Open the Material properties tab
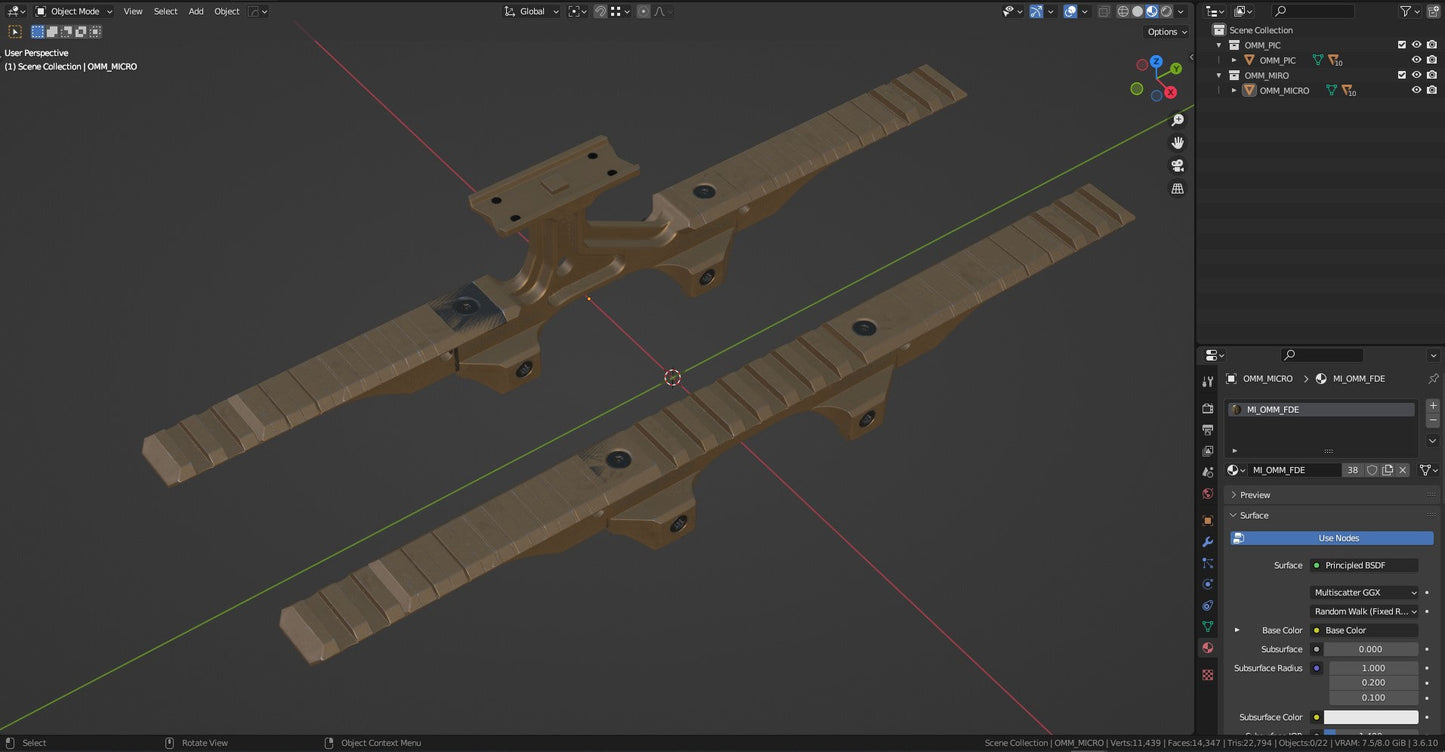Screen dimensions: 1445x752 coord(1207,647)
